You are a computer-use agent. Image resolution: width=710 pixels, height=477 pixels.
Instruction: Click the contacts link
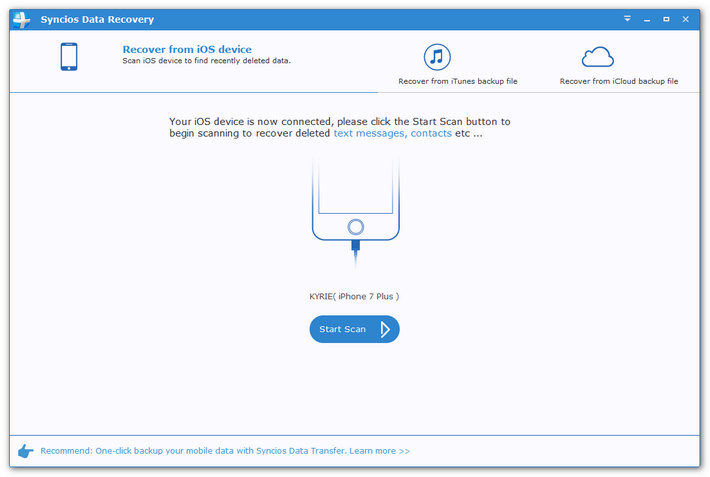pyautogui.click(x=431, y=133)
